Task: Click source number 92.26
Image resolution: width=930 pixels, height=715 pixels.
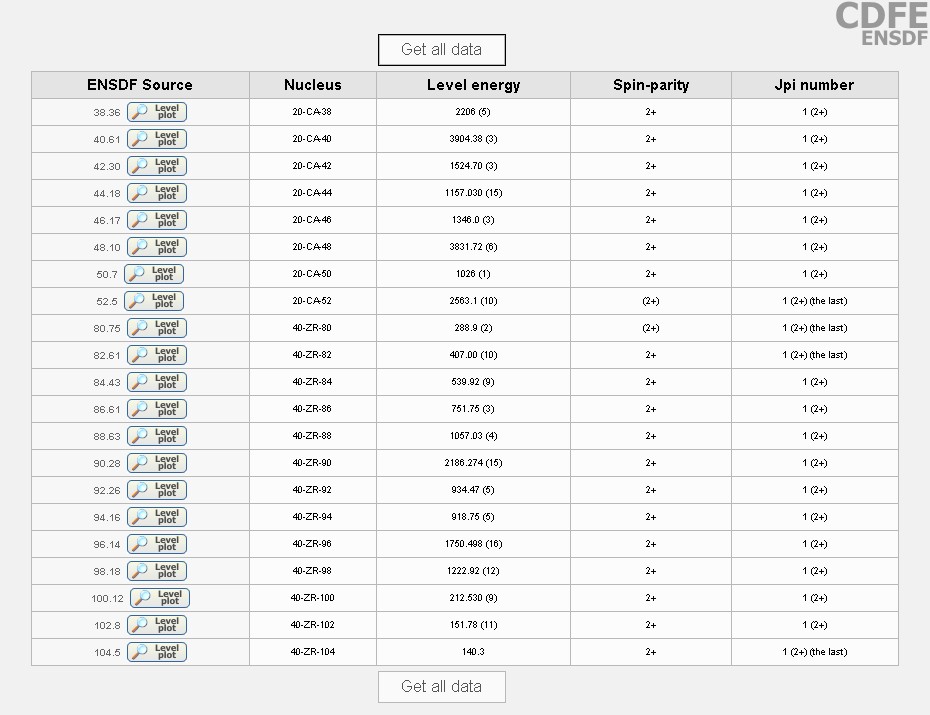Action: (107, 491)
